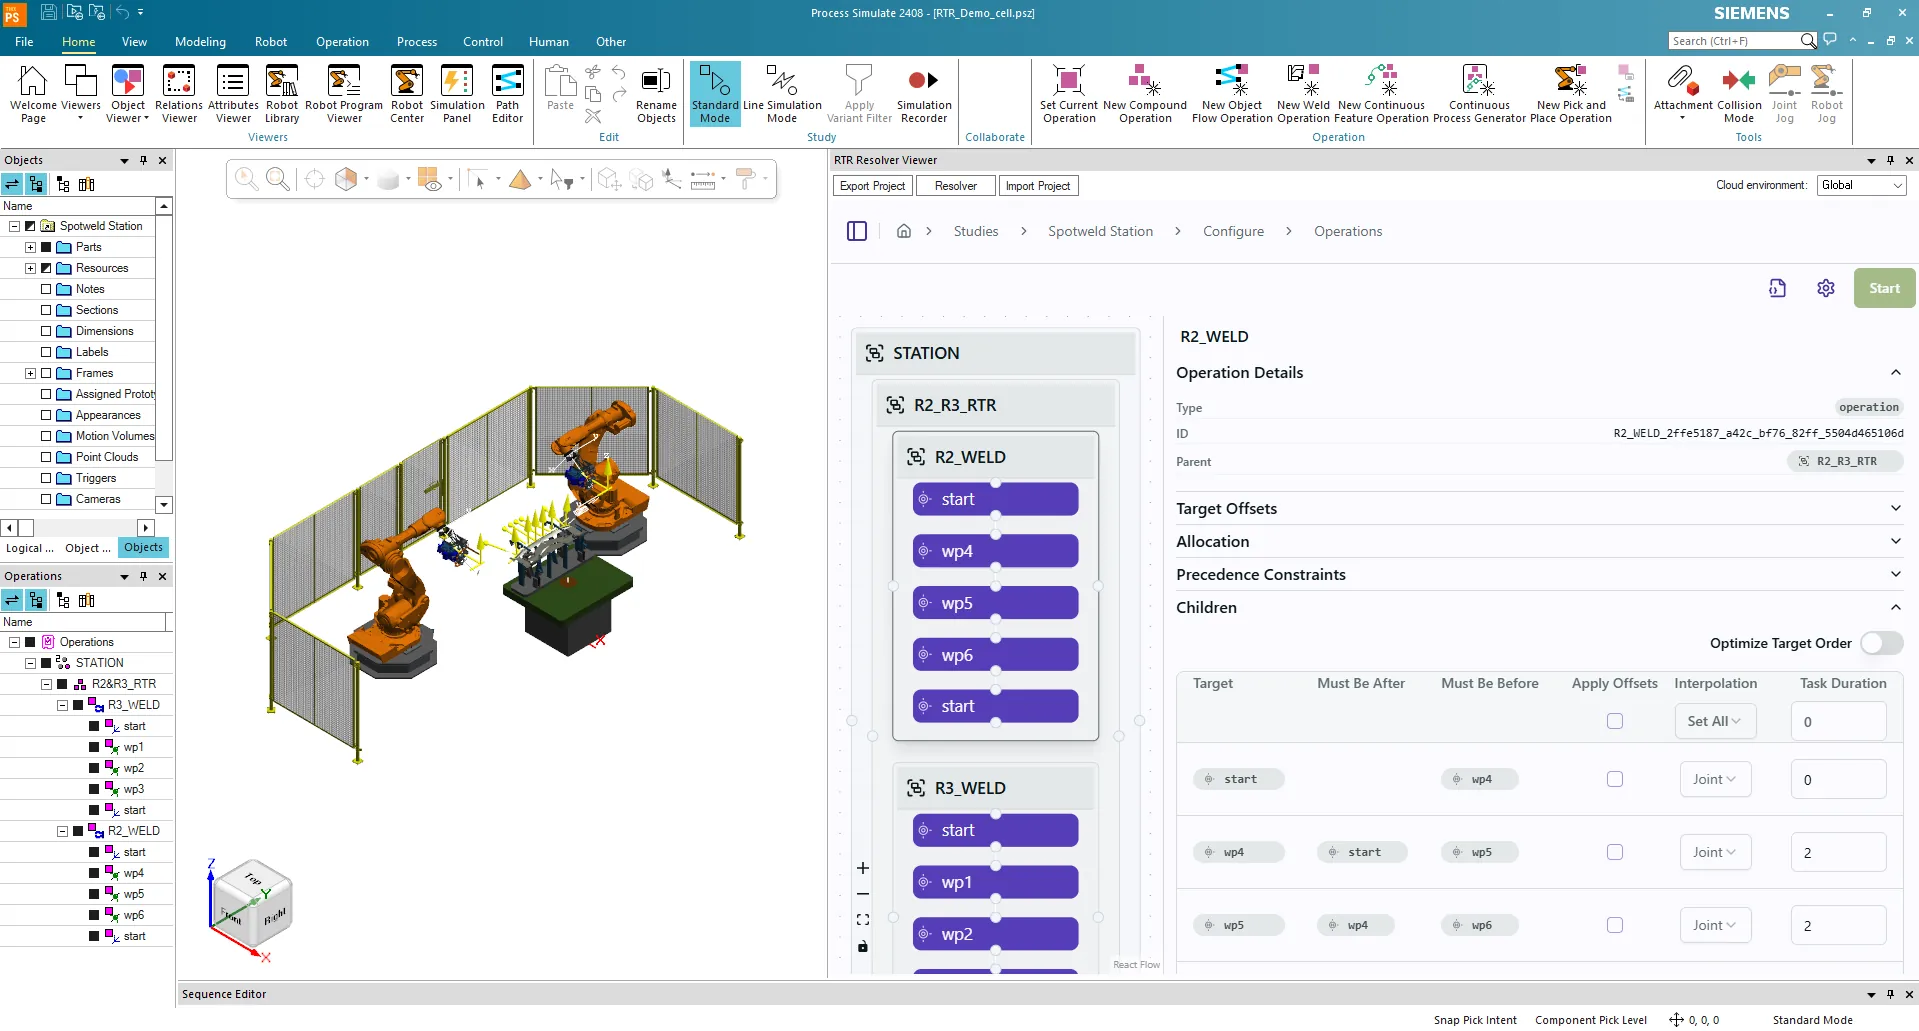
Task: Open the Path Editor
Action: 508,94
